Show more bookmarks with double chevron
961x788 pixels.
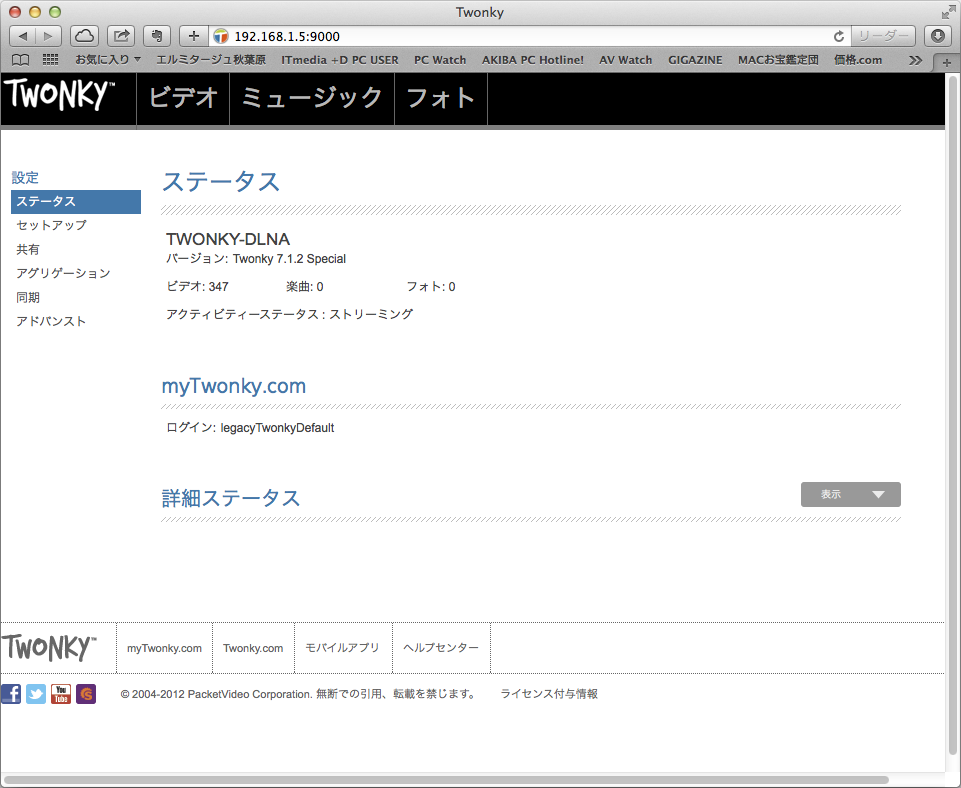(915, 60)
